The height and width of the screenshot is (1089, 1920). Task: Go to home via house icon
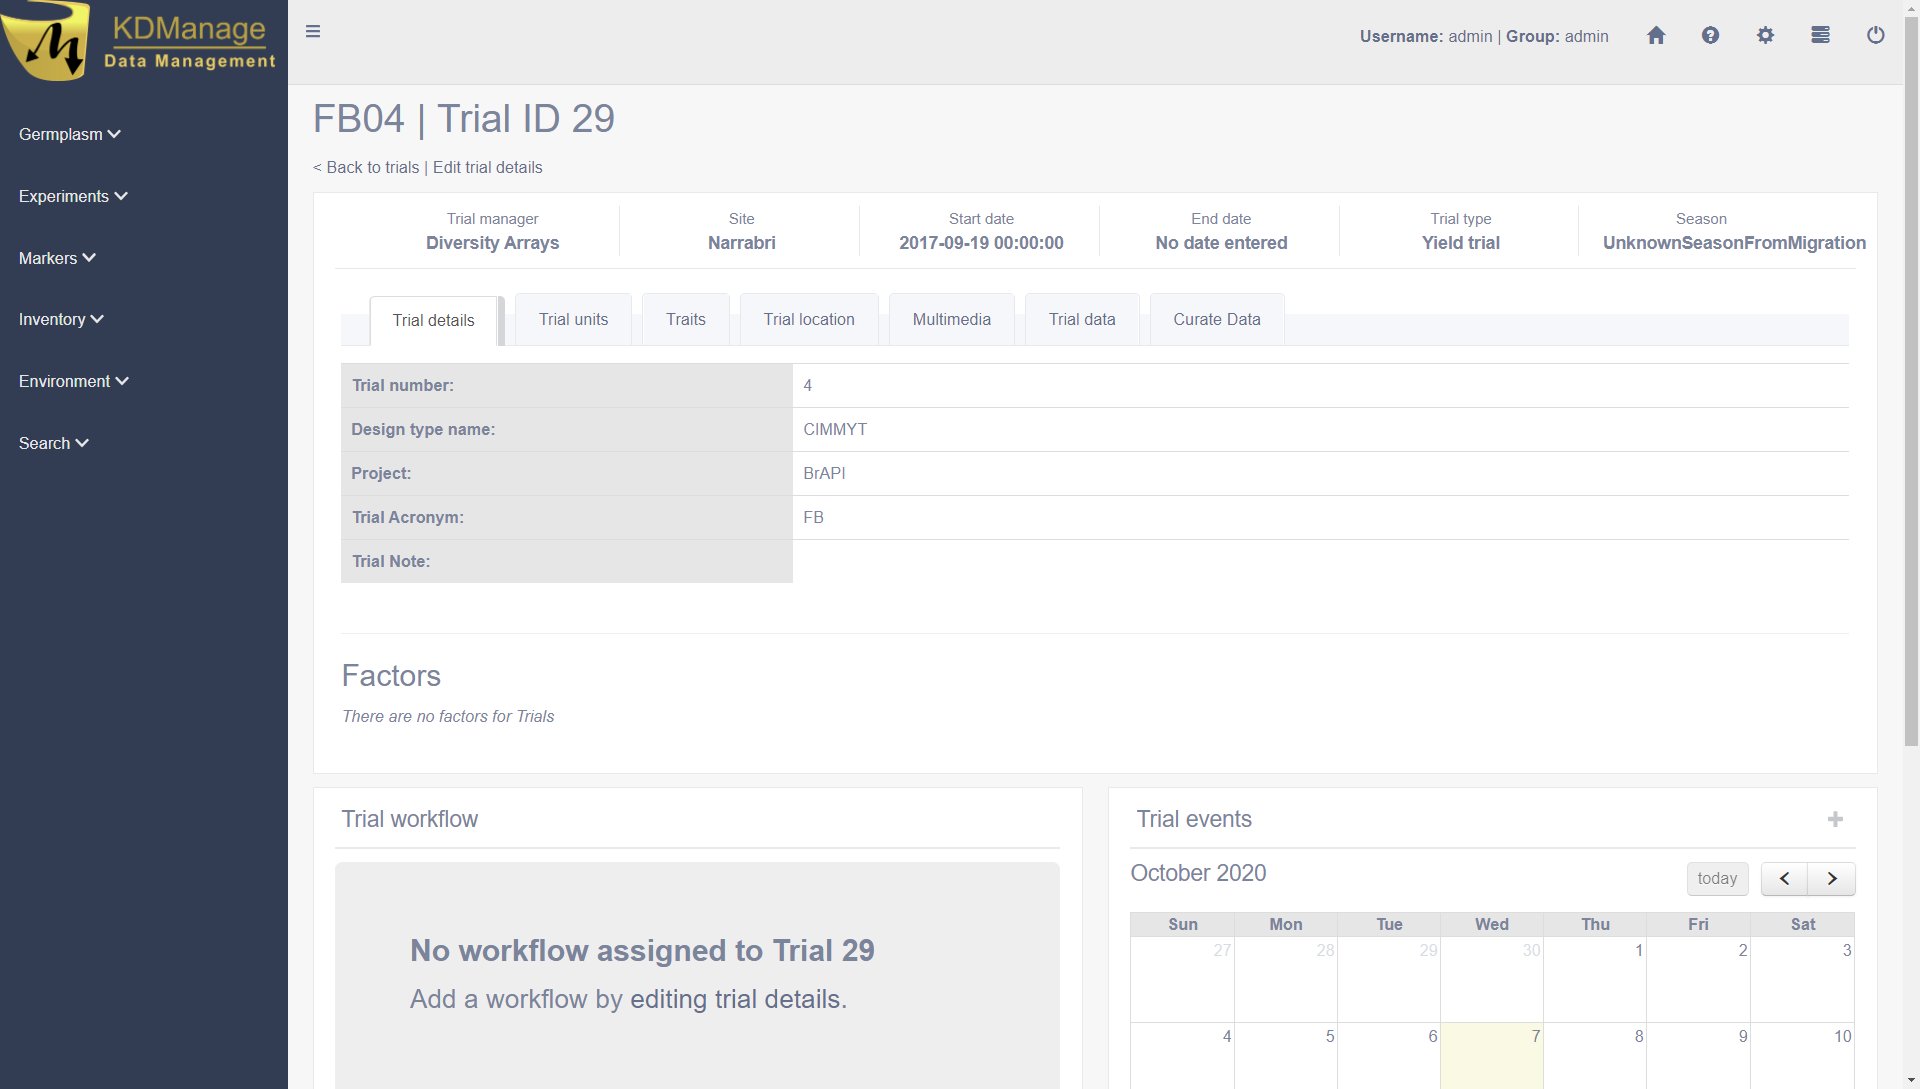pos(1656,36)
